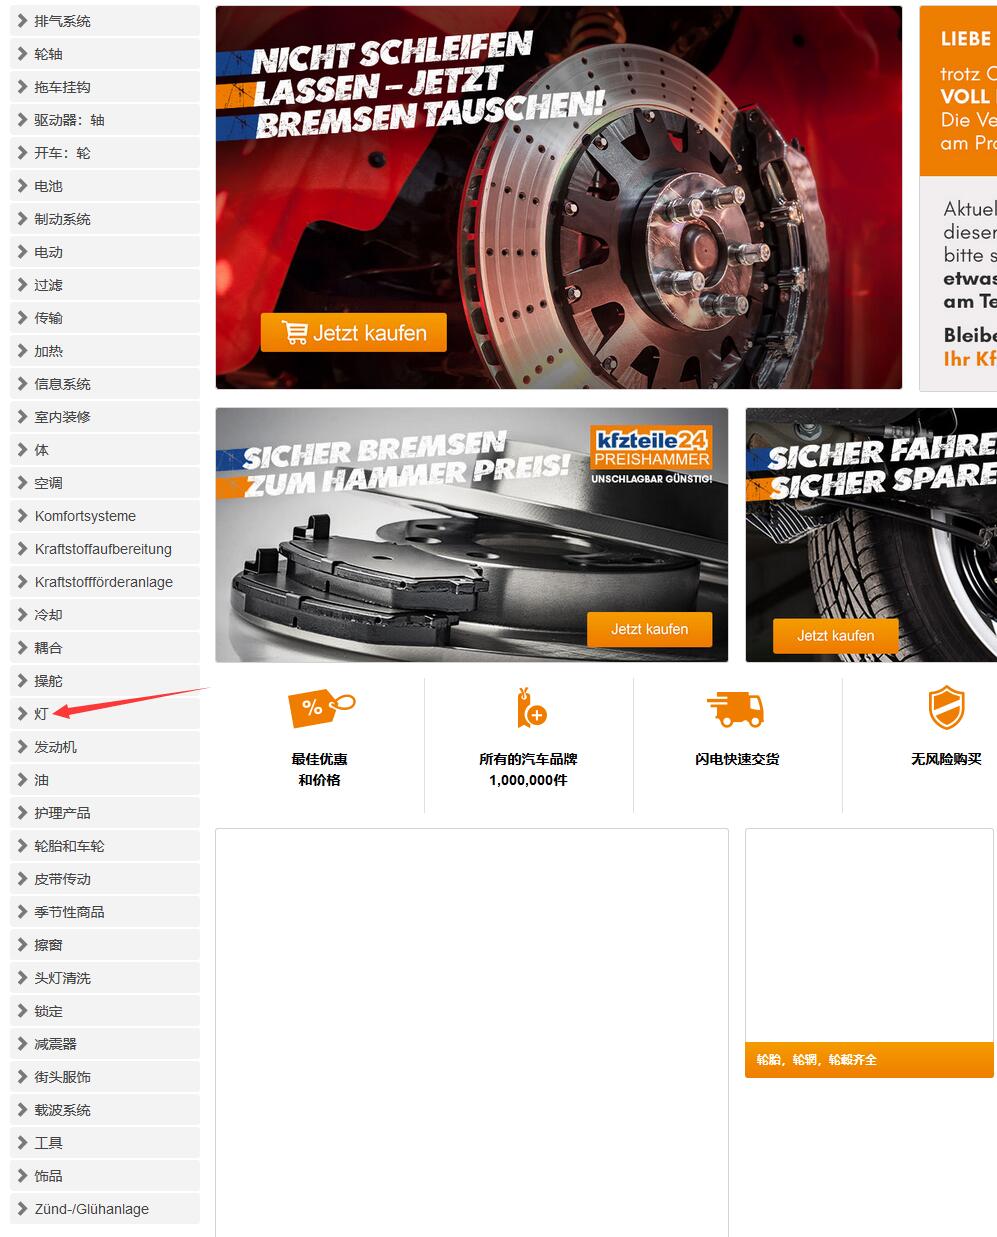Click Jetzt kaufen on tire banner

835,635
